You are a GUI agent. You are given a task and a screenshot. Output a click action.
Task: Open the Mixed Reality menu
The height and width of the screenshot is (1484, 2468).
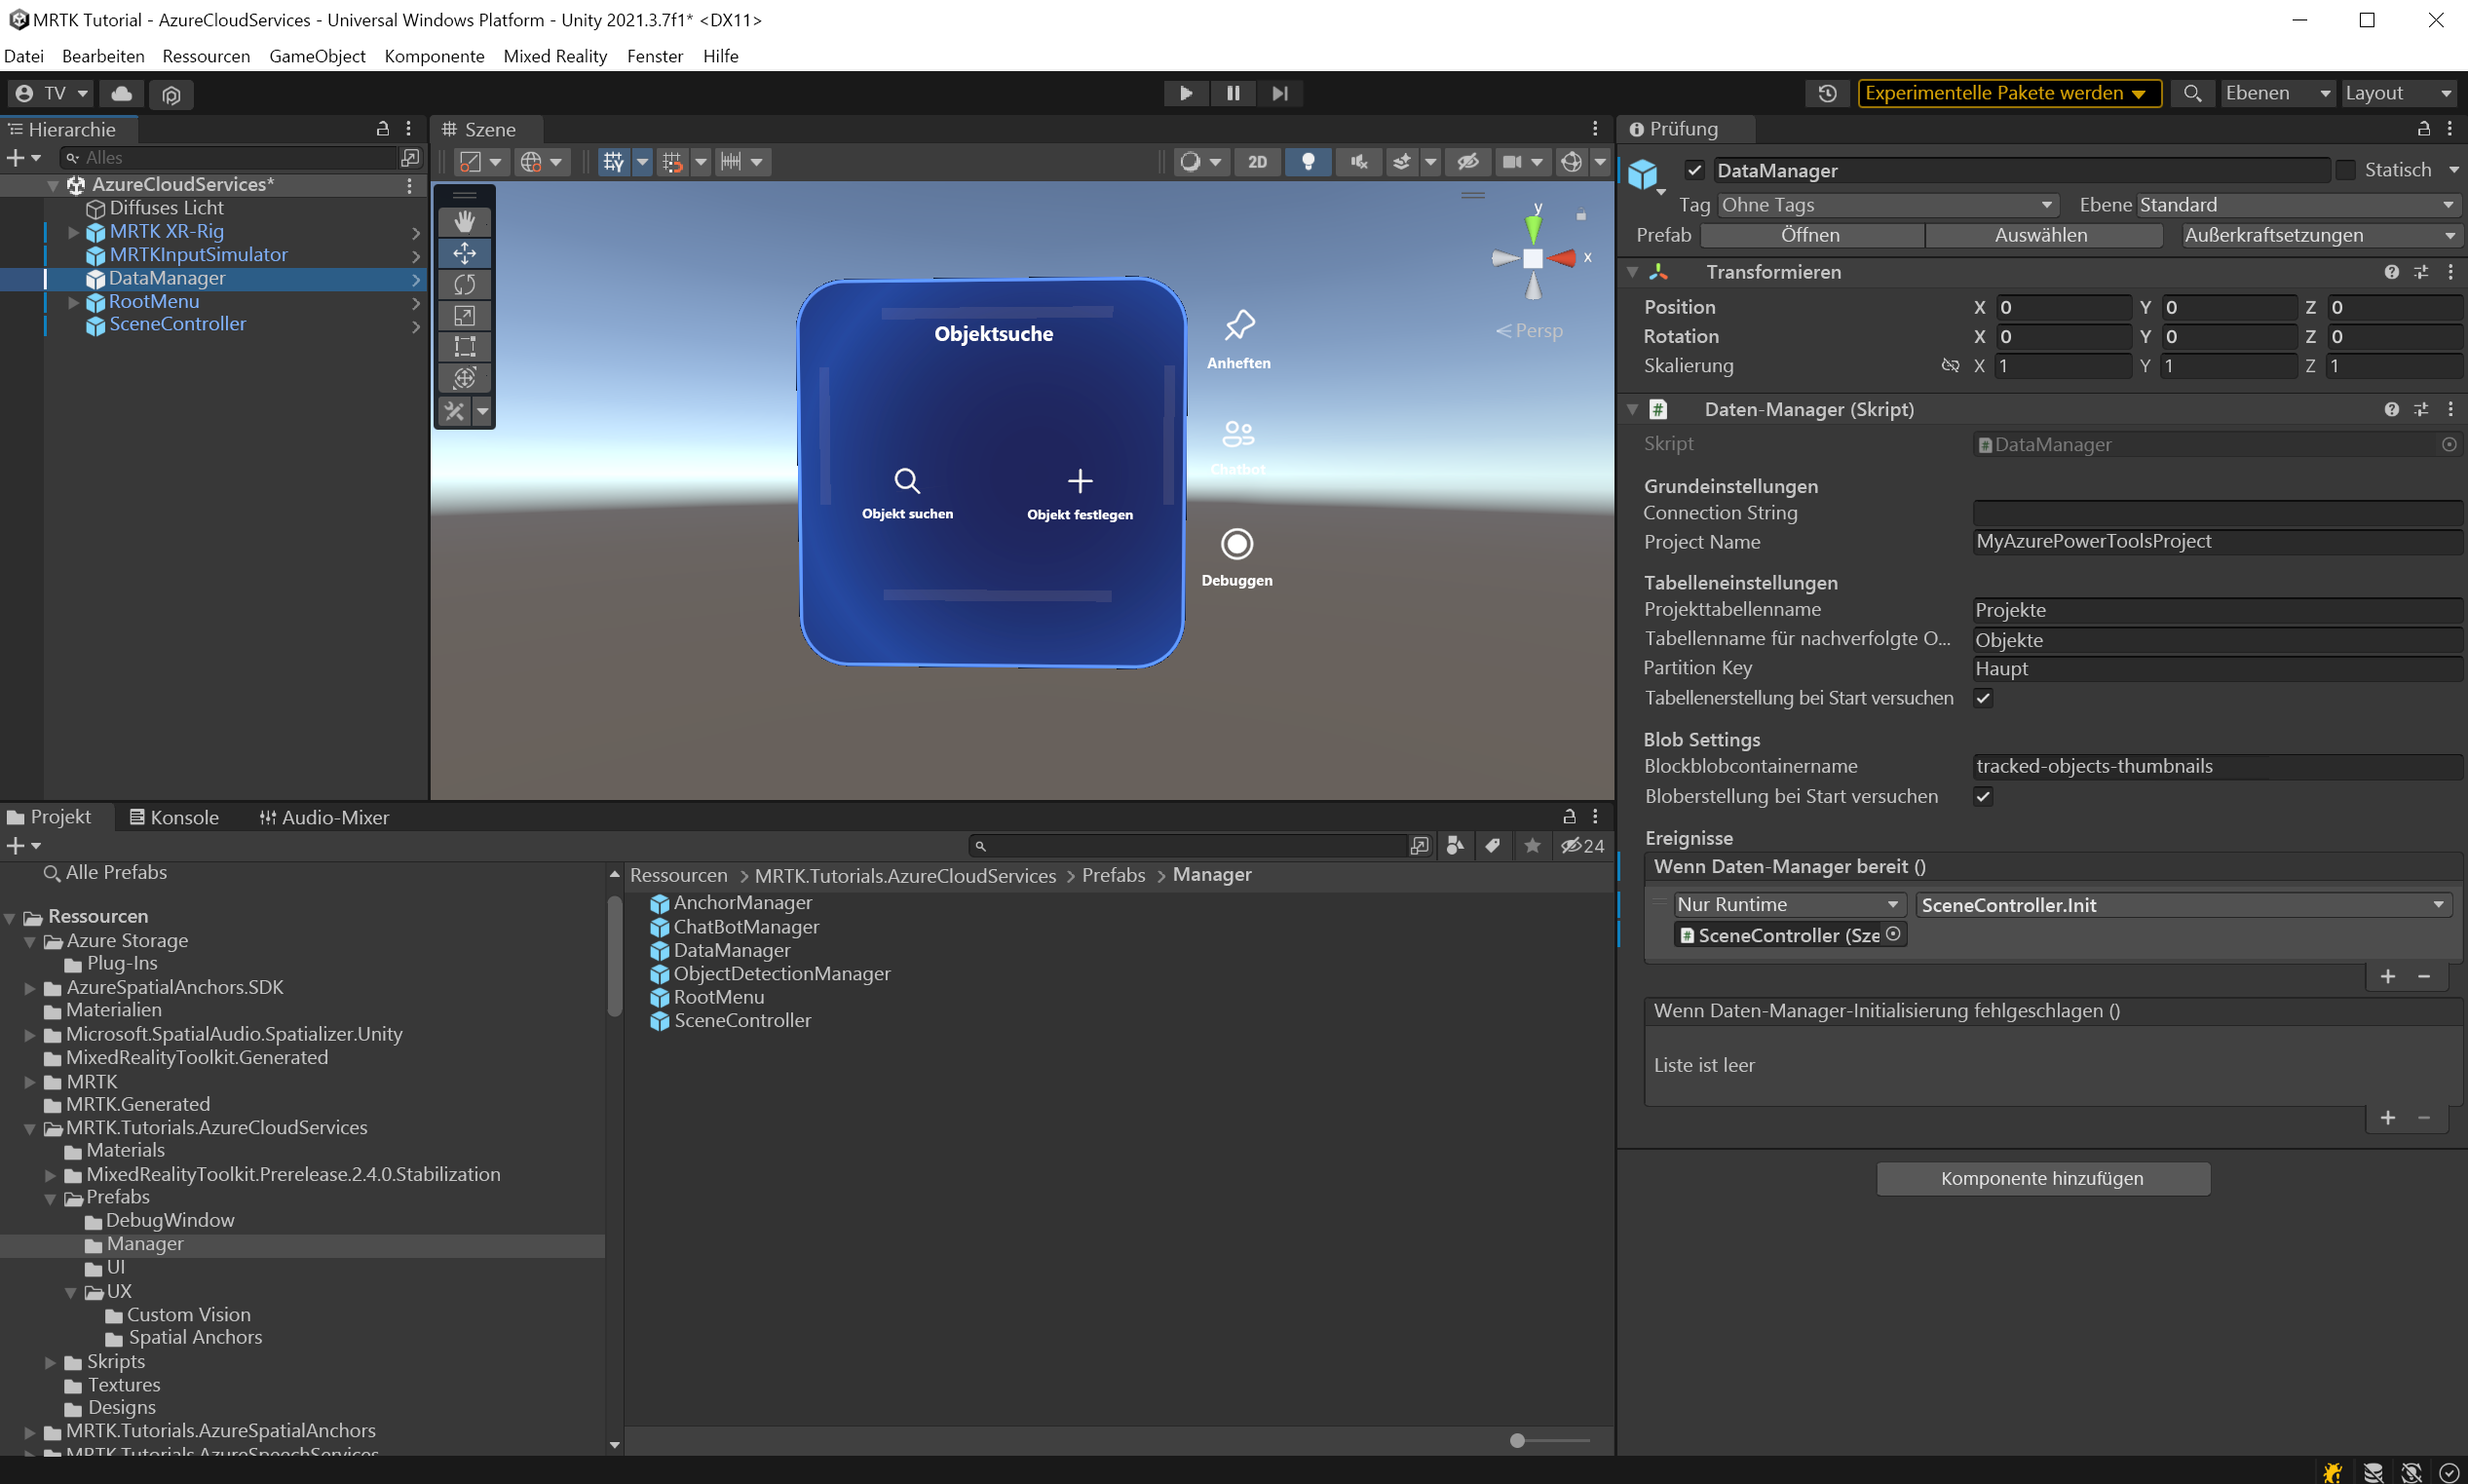pos(555,56)
